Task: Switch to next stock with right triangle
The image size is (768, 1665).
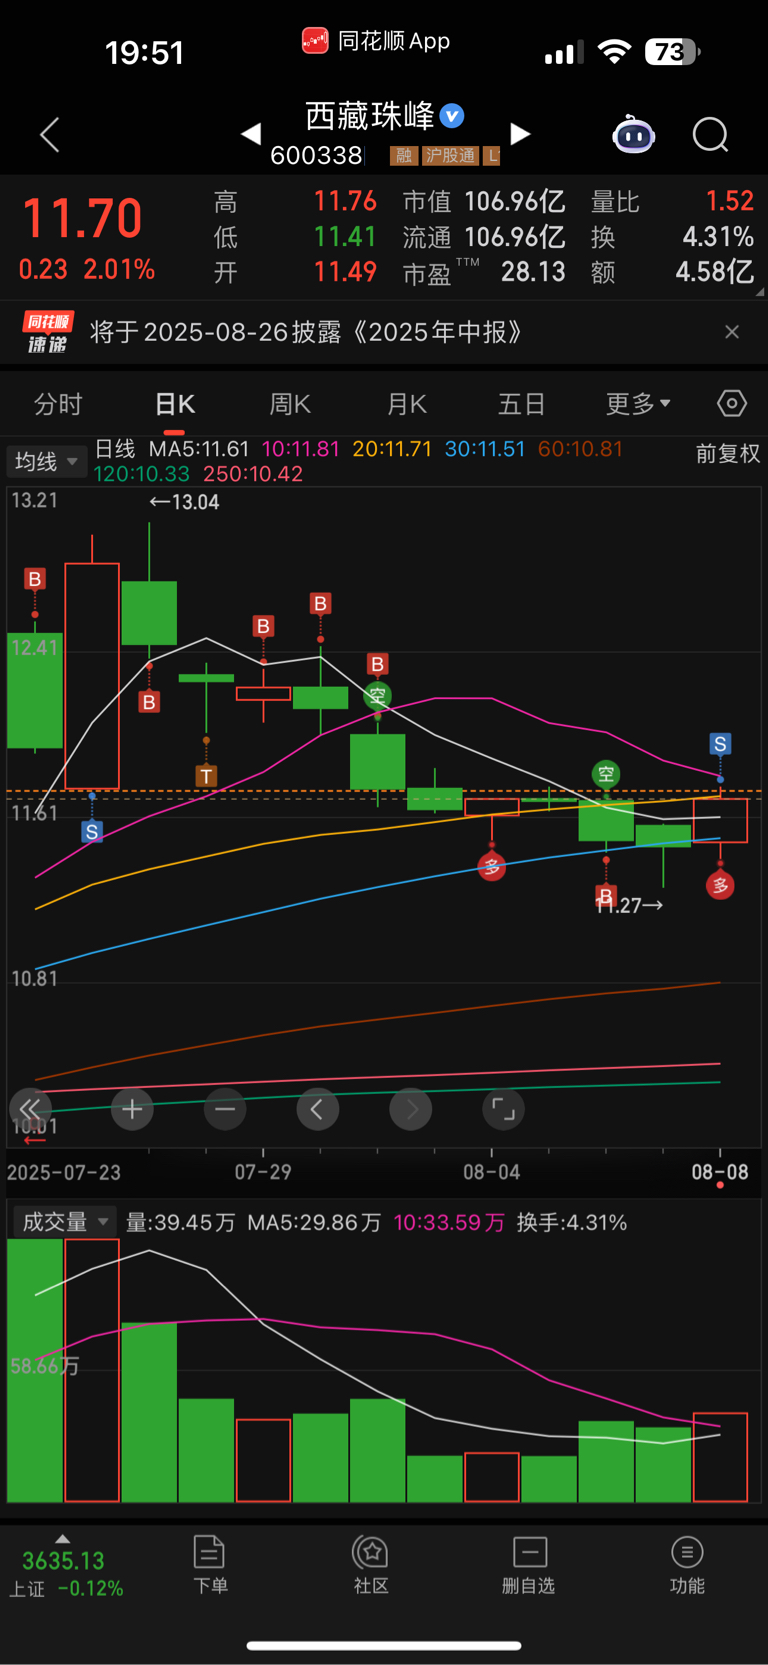Action: pos(520,133)
